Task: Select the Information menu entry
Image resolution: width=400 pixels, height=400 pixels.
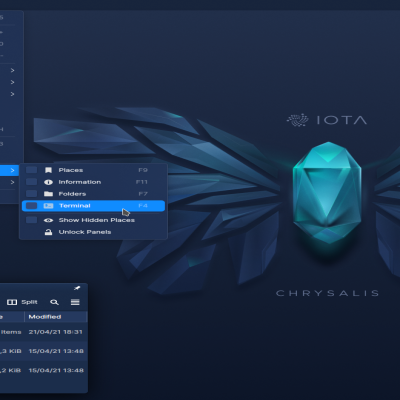Action: 93,182
